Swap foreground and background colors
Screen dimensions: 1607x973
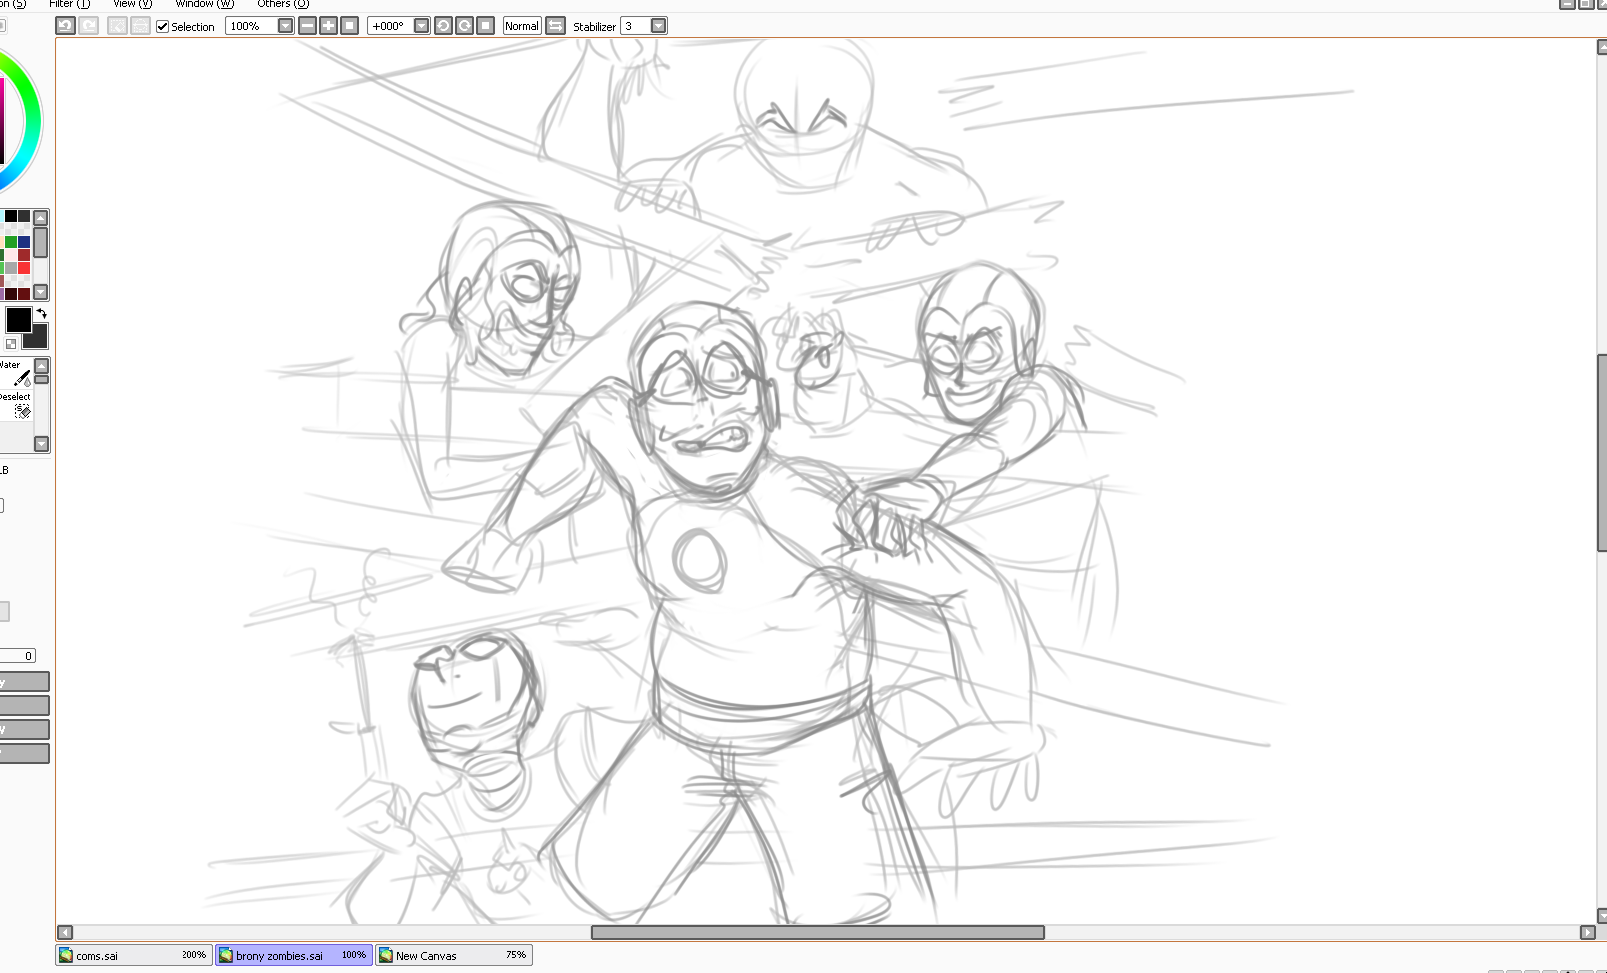pyautogui.click(x=42, y=314)
